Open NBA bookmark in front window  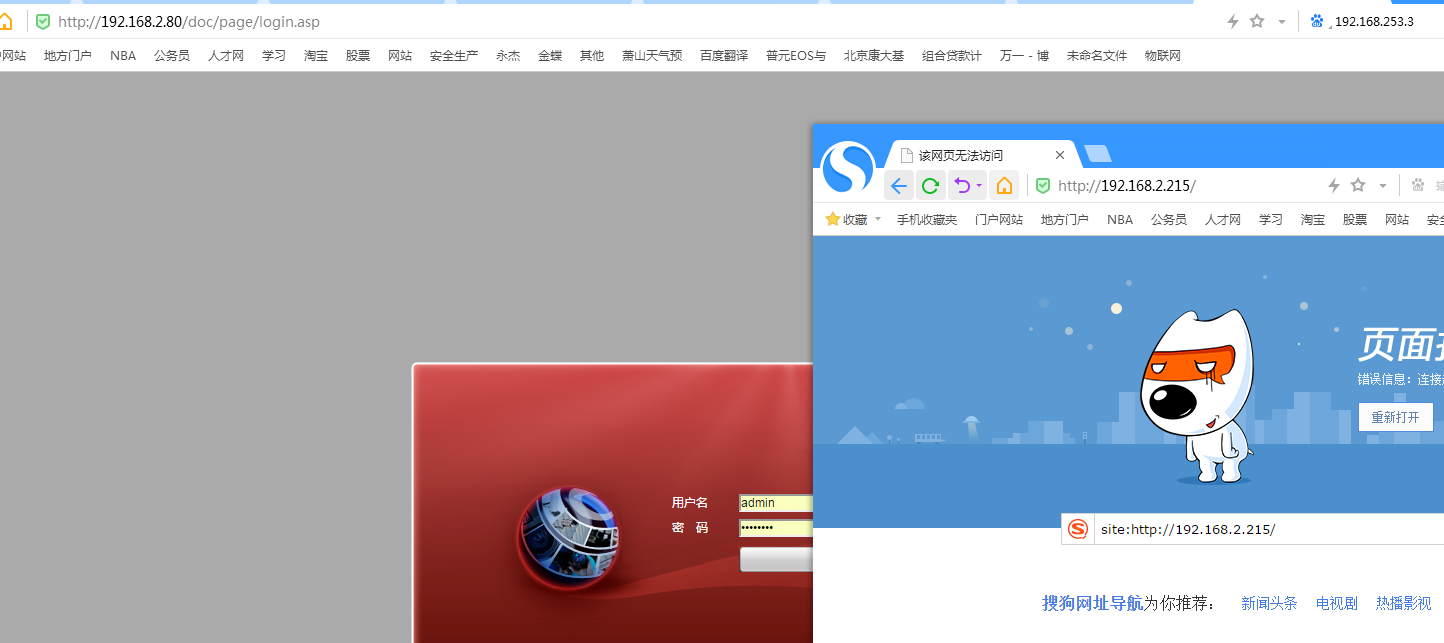pos(1120,219)
